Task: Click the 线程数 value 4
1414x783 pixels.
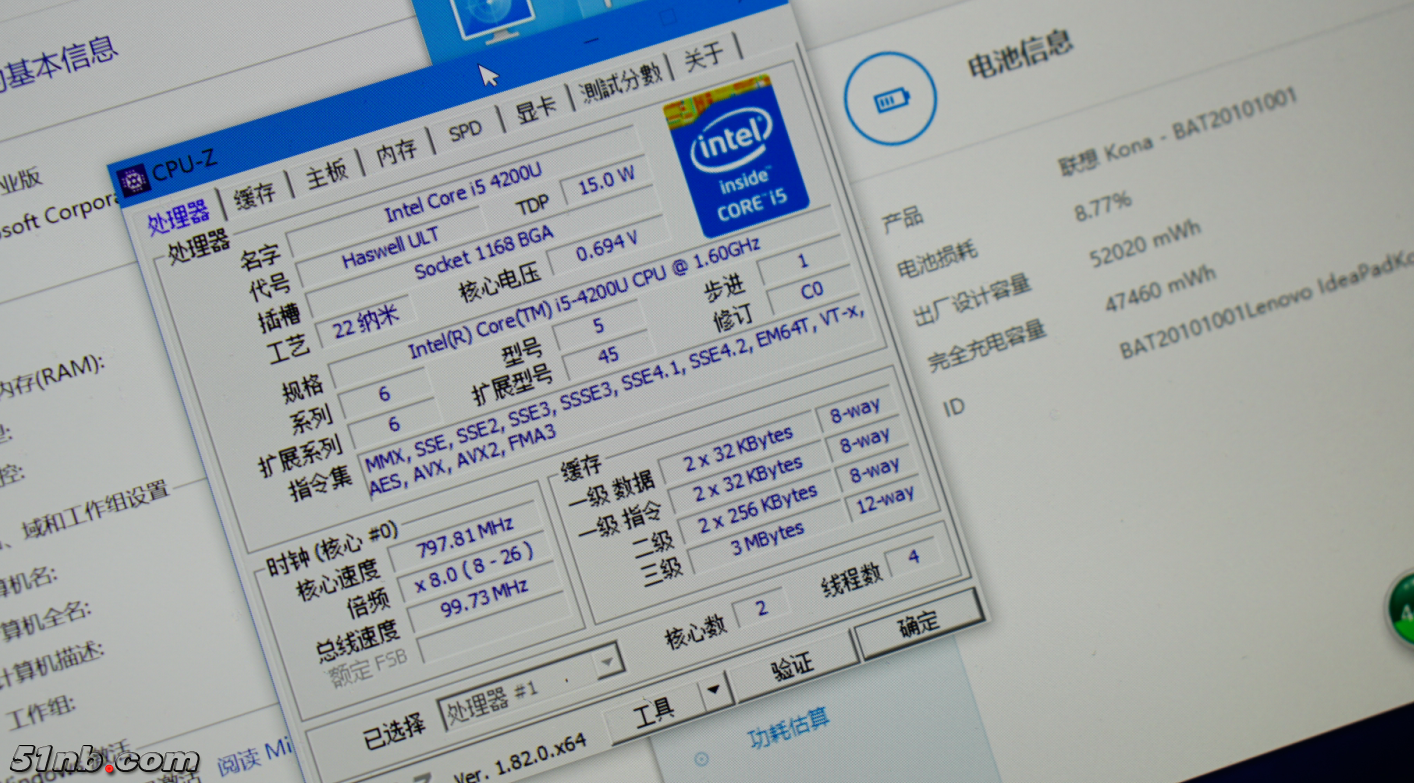Action: pos(913,556)
